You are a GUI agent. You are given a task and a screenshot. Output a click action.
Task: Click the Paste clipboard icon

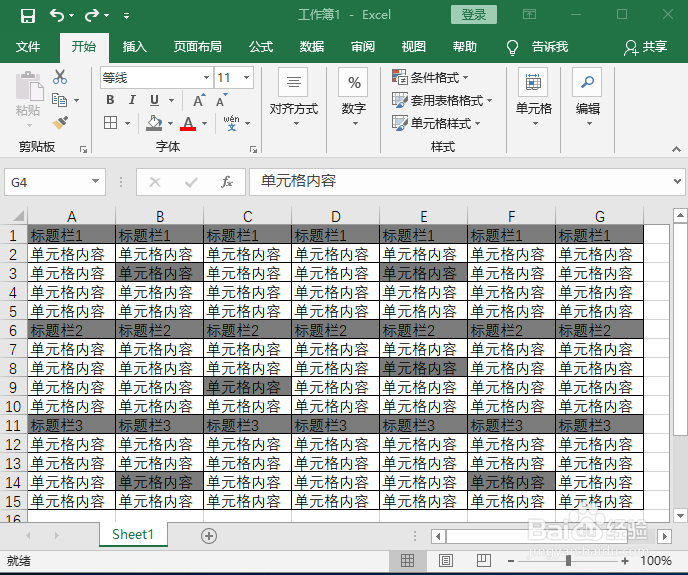[28, 86]
